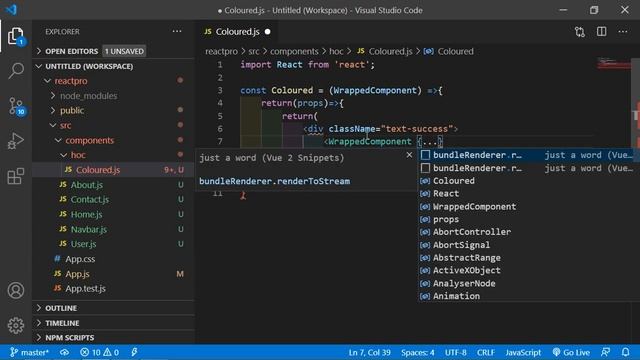Open Coloured.js in the file tree
Image resolution: width=640 pixels, height=360 pixels.
[x=113, y=170]
